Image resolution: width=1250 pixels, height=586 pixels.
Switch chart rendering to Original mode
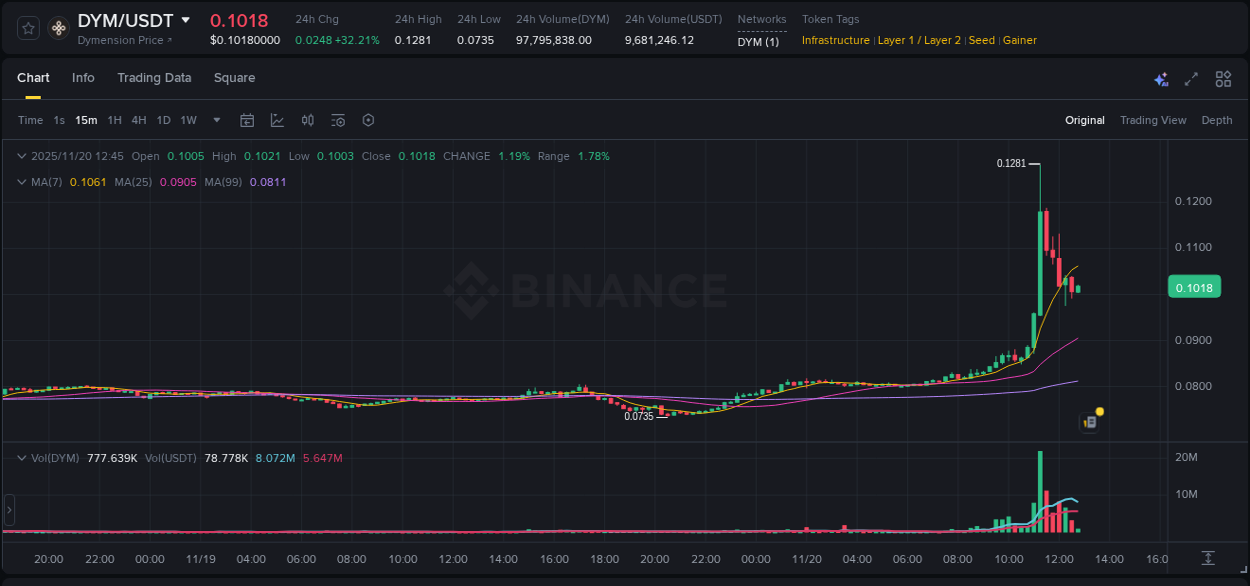[1084, 120]
